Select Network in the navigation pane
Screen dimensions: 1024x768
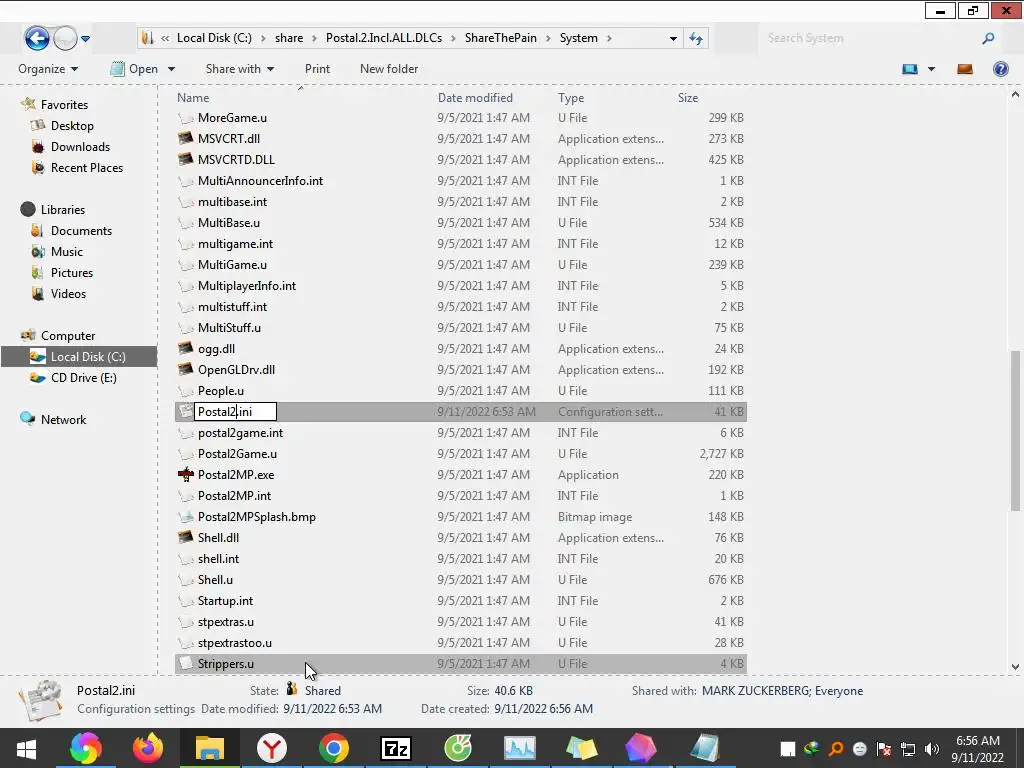[x=63, y=419]
